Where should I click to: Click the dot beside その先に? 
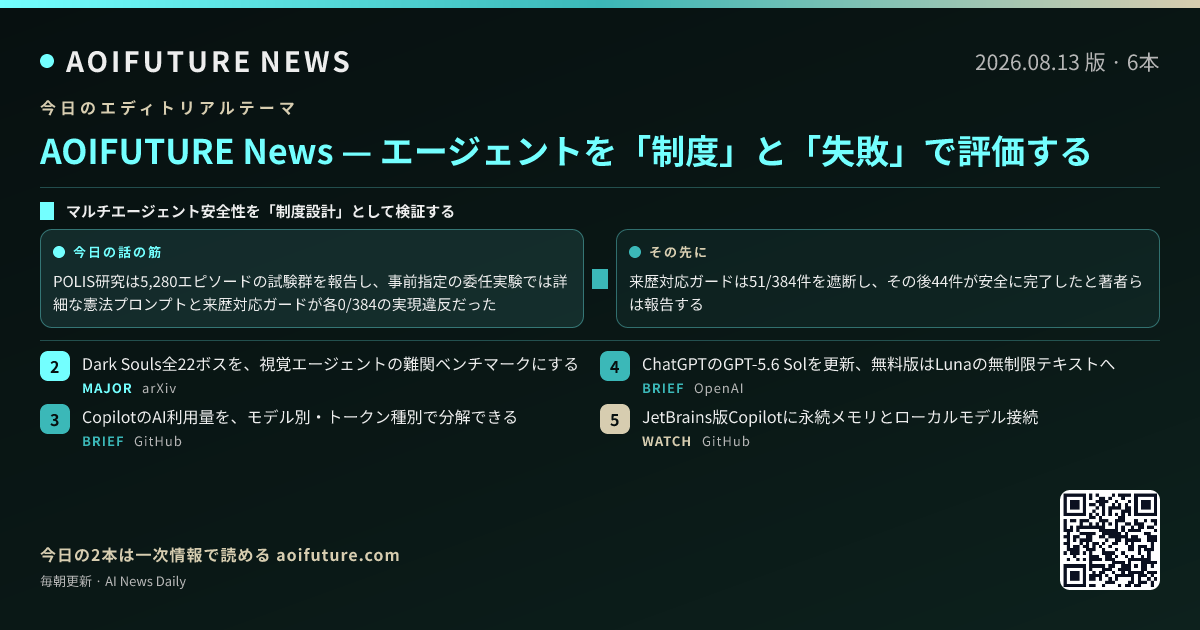[634, 252]
